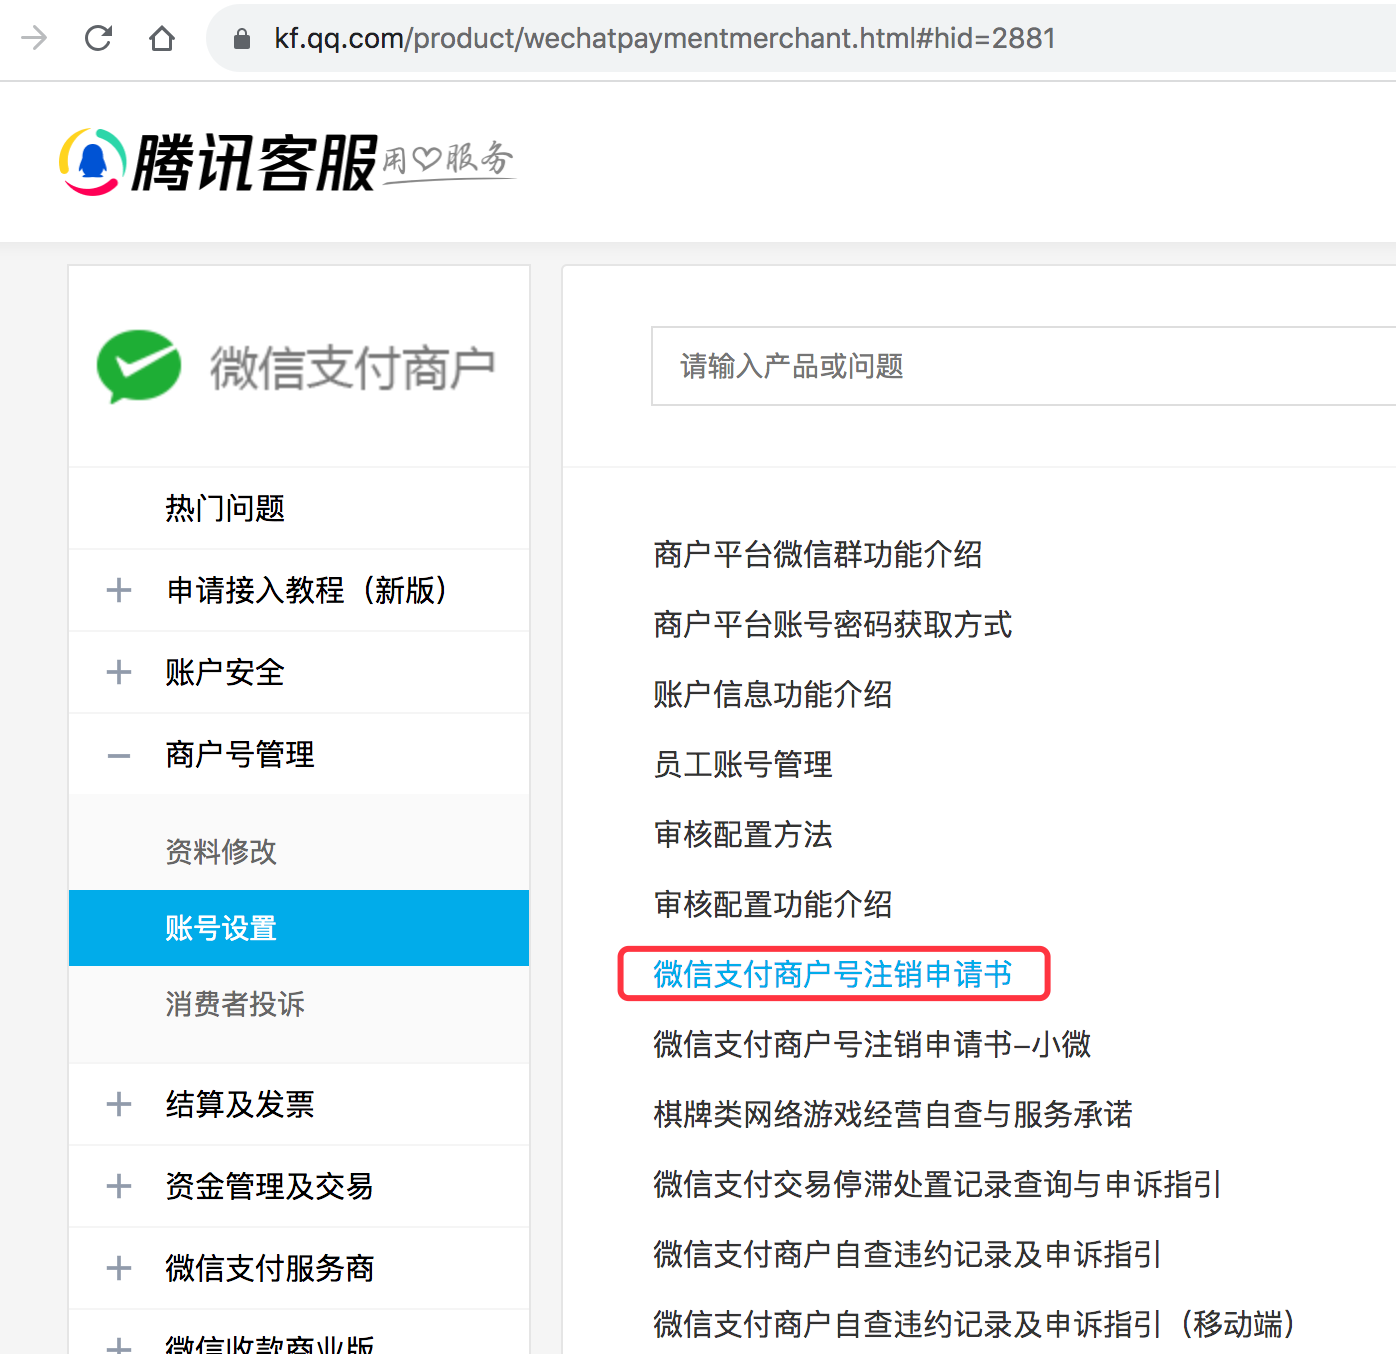Expand 账户安全 section plus icon
Image resolution: width=1396 pixels, height=1354 pixels.
119,672
